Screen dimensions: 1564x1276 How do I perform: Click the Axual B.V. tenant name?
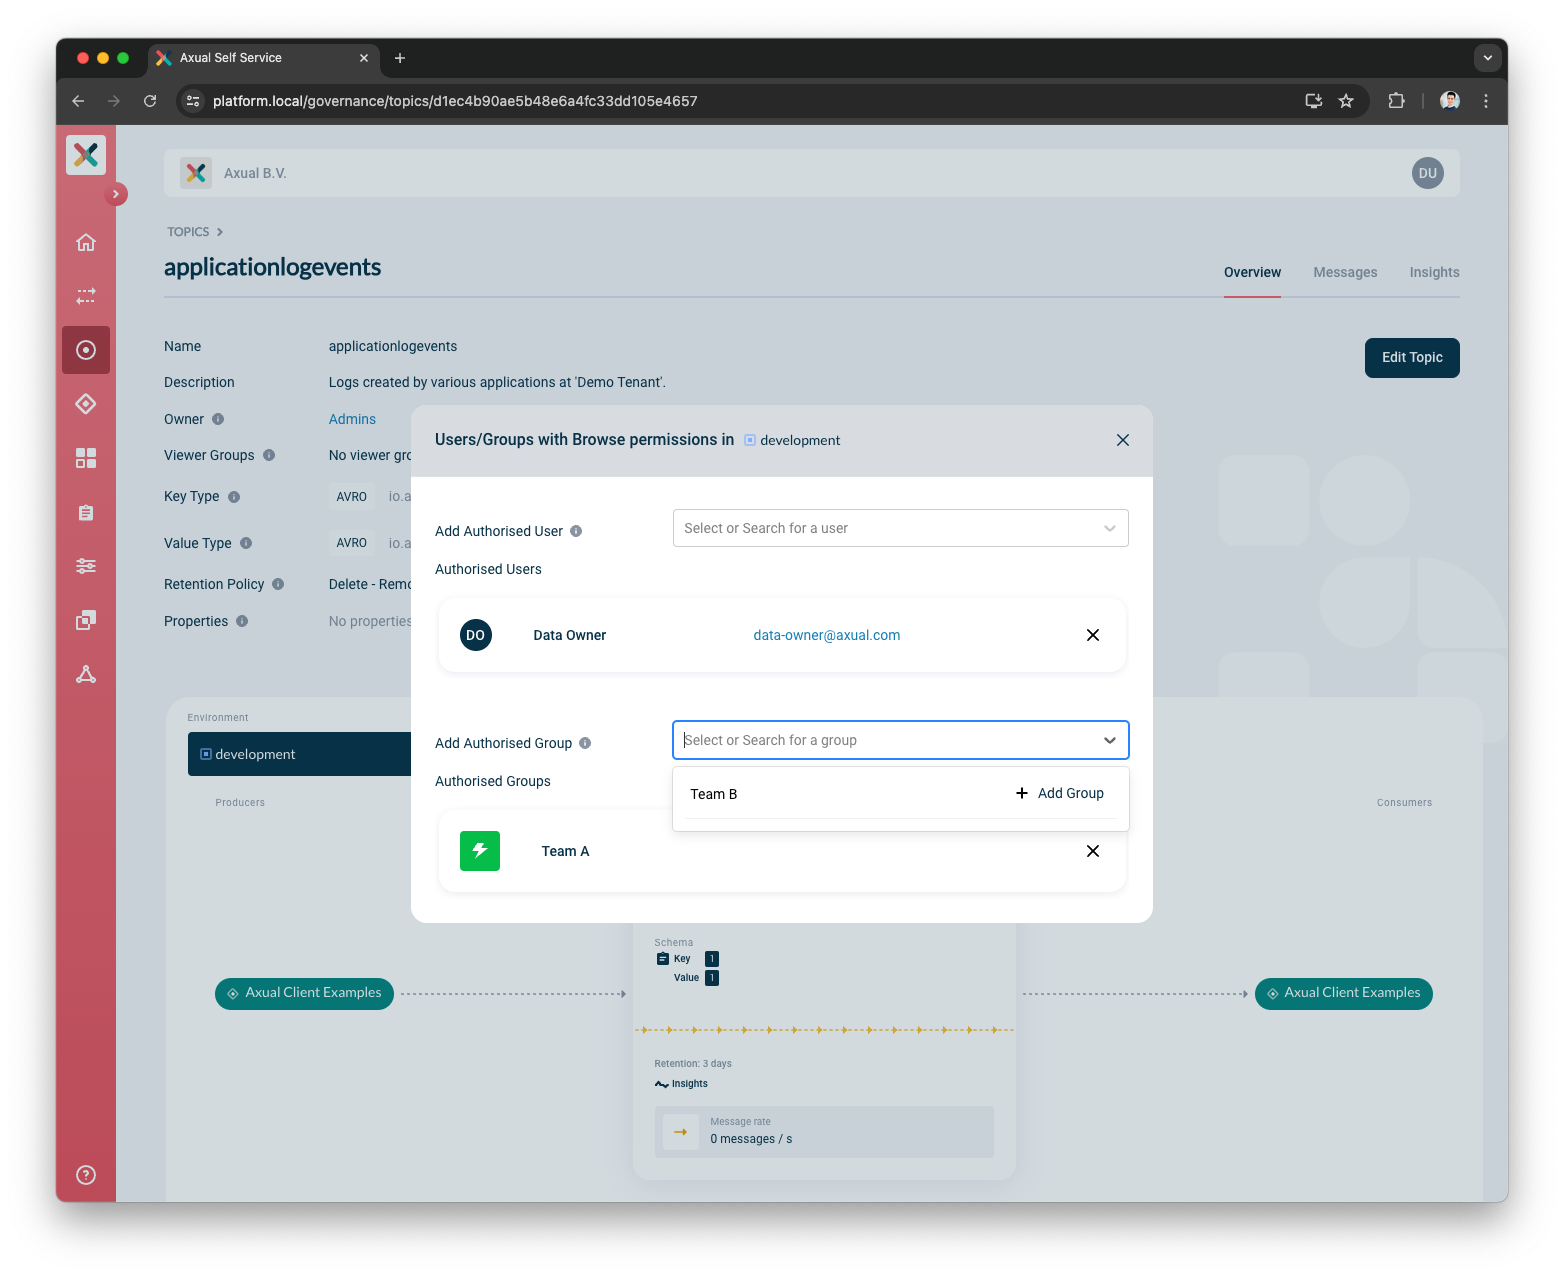(255, 173)
